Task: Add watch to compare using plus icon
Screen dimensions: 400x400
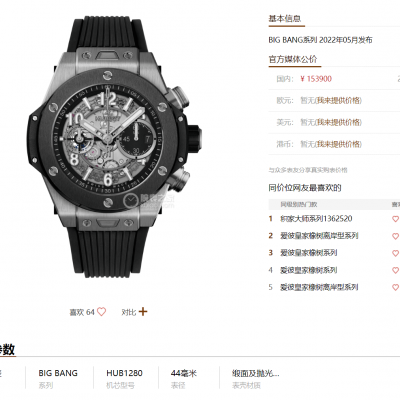Action: click(x=143, y=312)
